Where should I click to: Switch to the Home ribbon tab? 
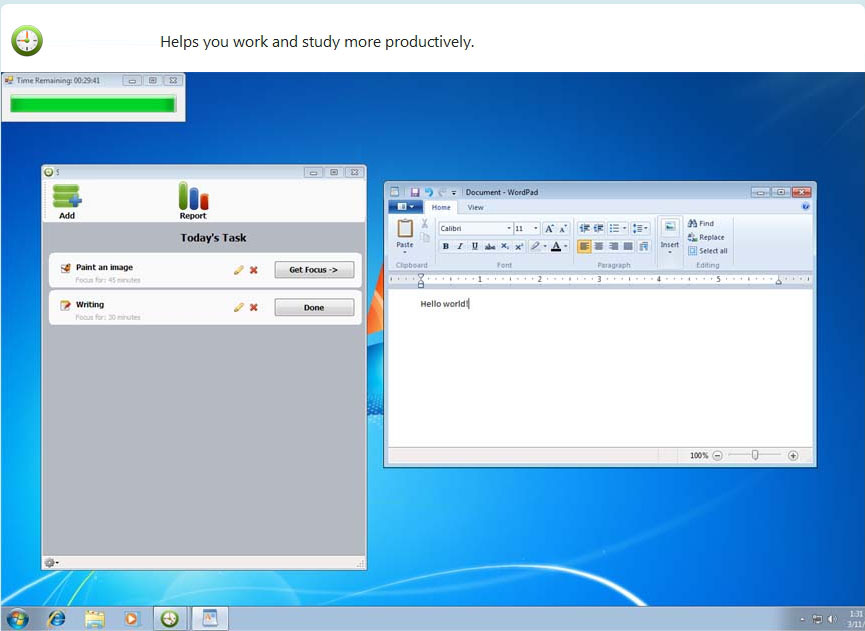[x=441, y=207]
